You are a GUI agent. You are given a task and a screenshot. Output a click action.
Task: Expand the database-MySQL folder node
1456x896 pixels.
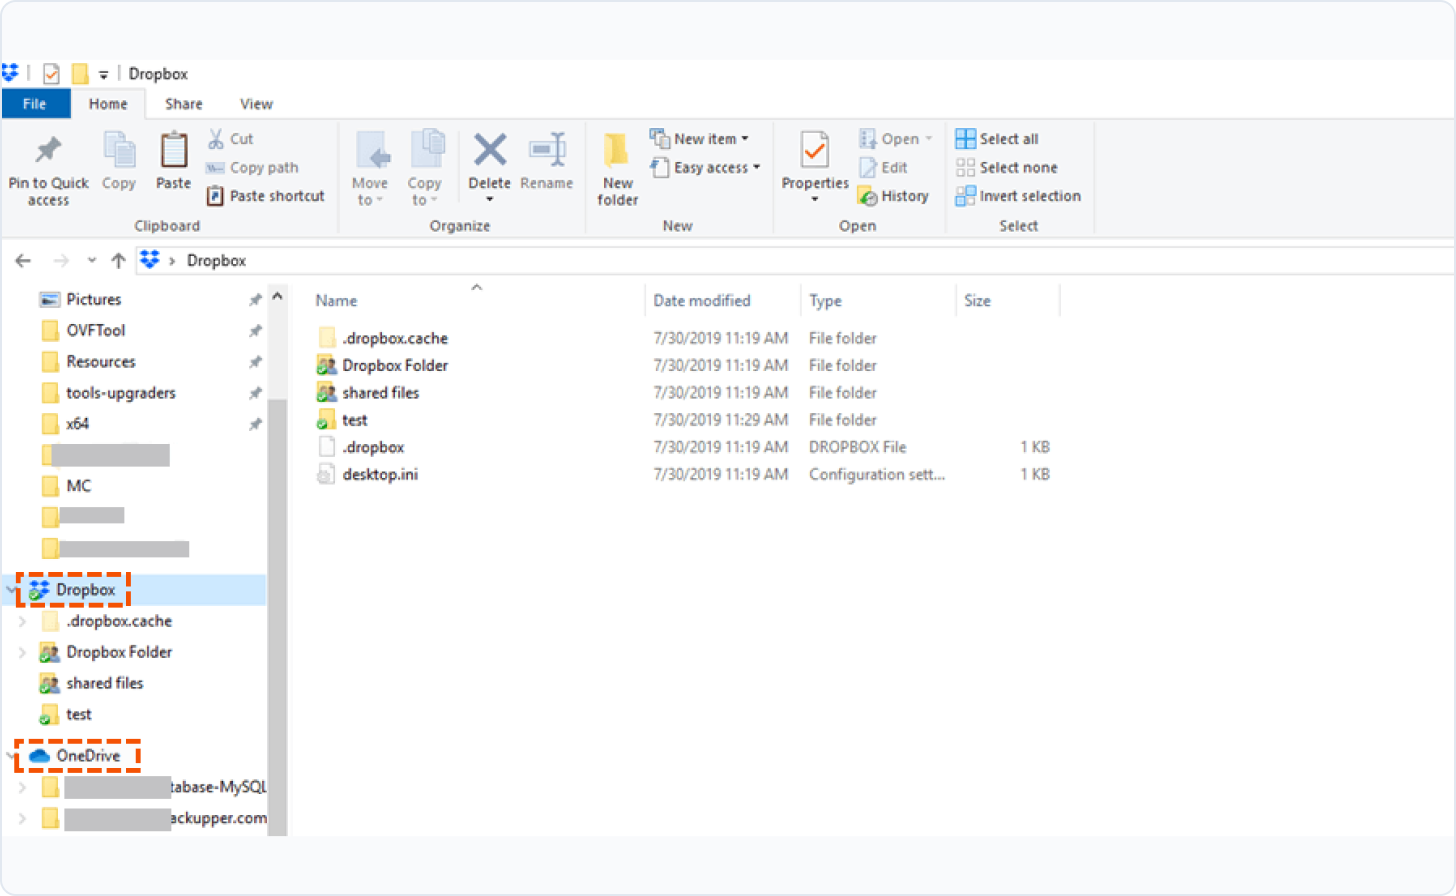tap(22, 787)
